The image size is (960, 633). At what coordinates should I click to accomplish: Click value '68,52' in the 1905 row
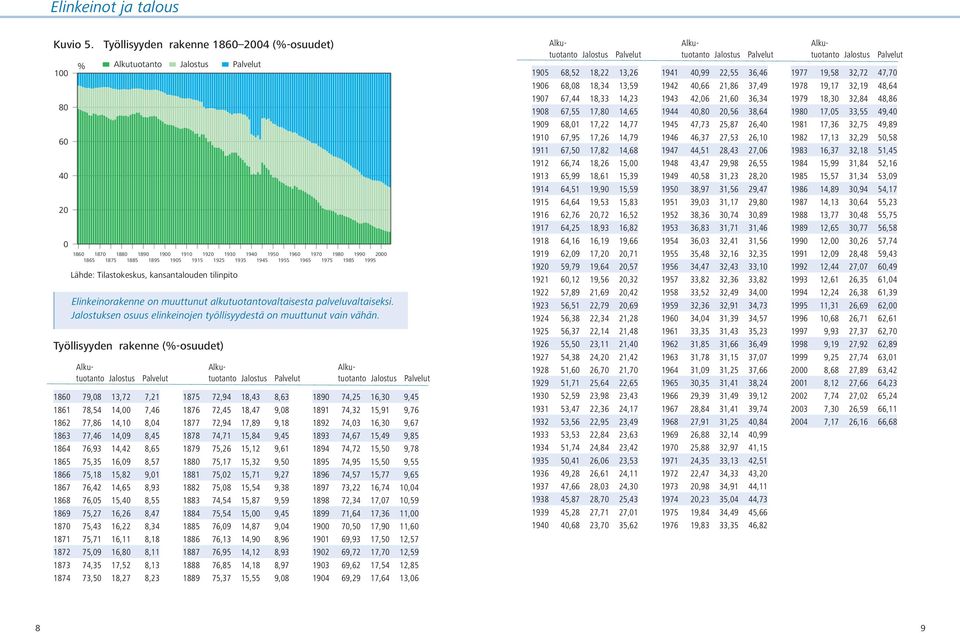pos(570,73)
